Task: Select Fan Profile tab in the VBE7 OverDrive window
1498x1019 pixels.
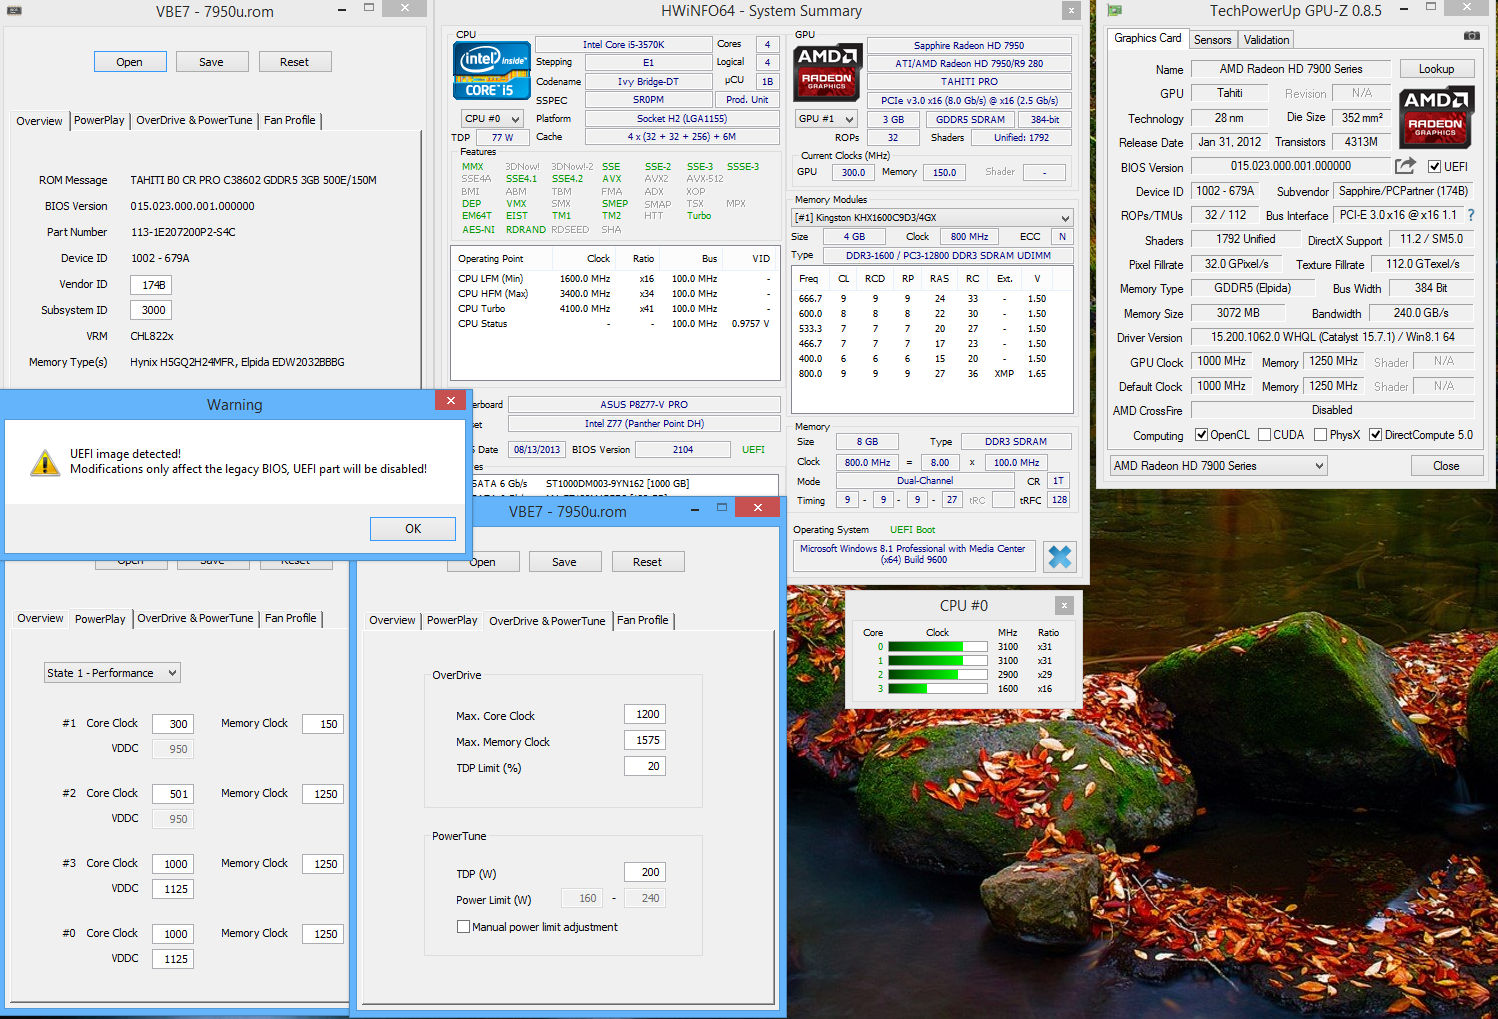Action: tap(643, 621)
